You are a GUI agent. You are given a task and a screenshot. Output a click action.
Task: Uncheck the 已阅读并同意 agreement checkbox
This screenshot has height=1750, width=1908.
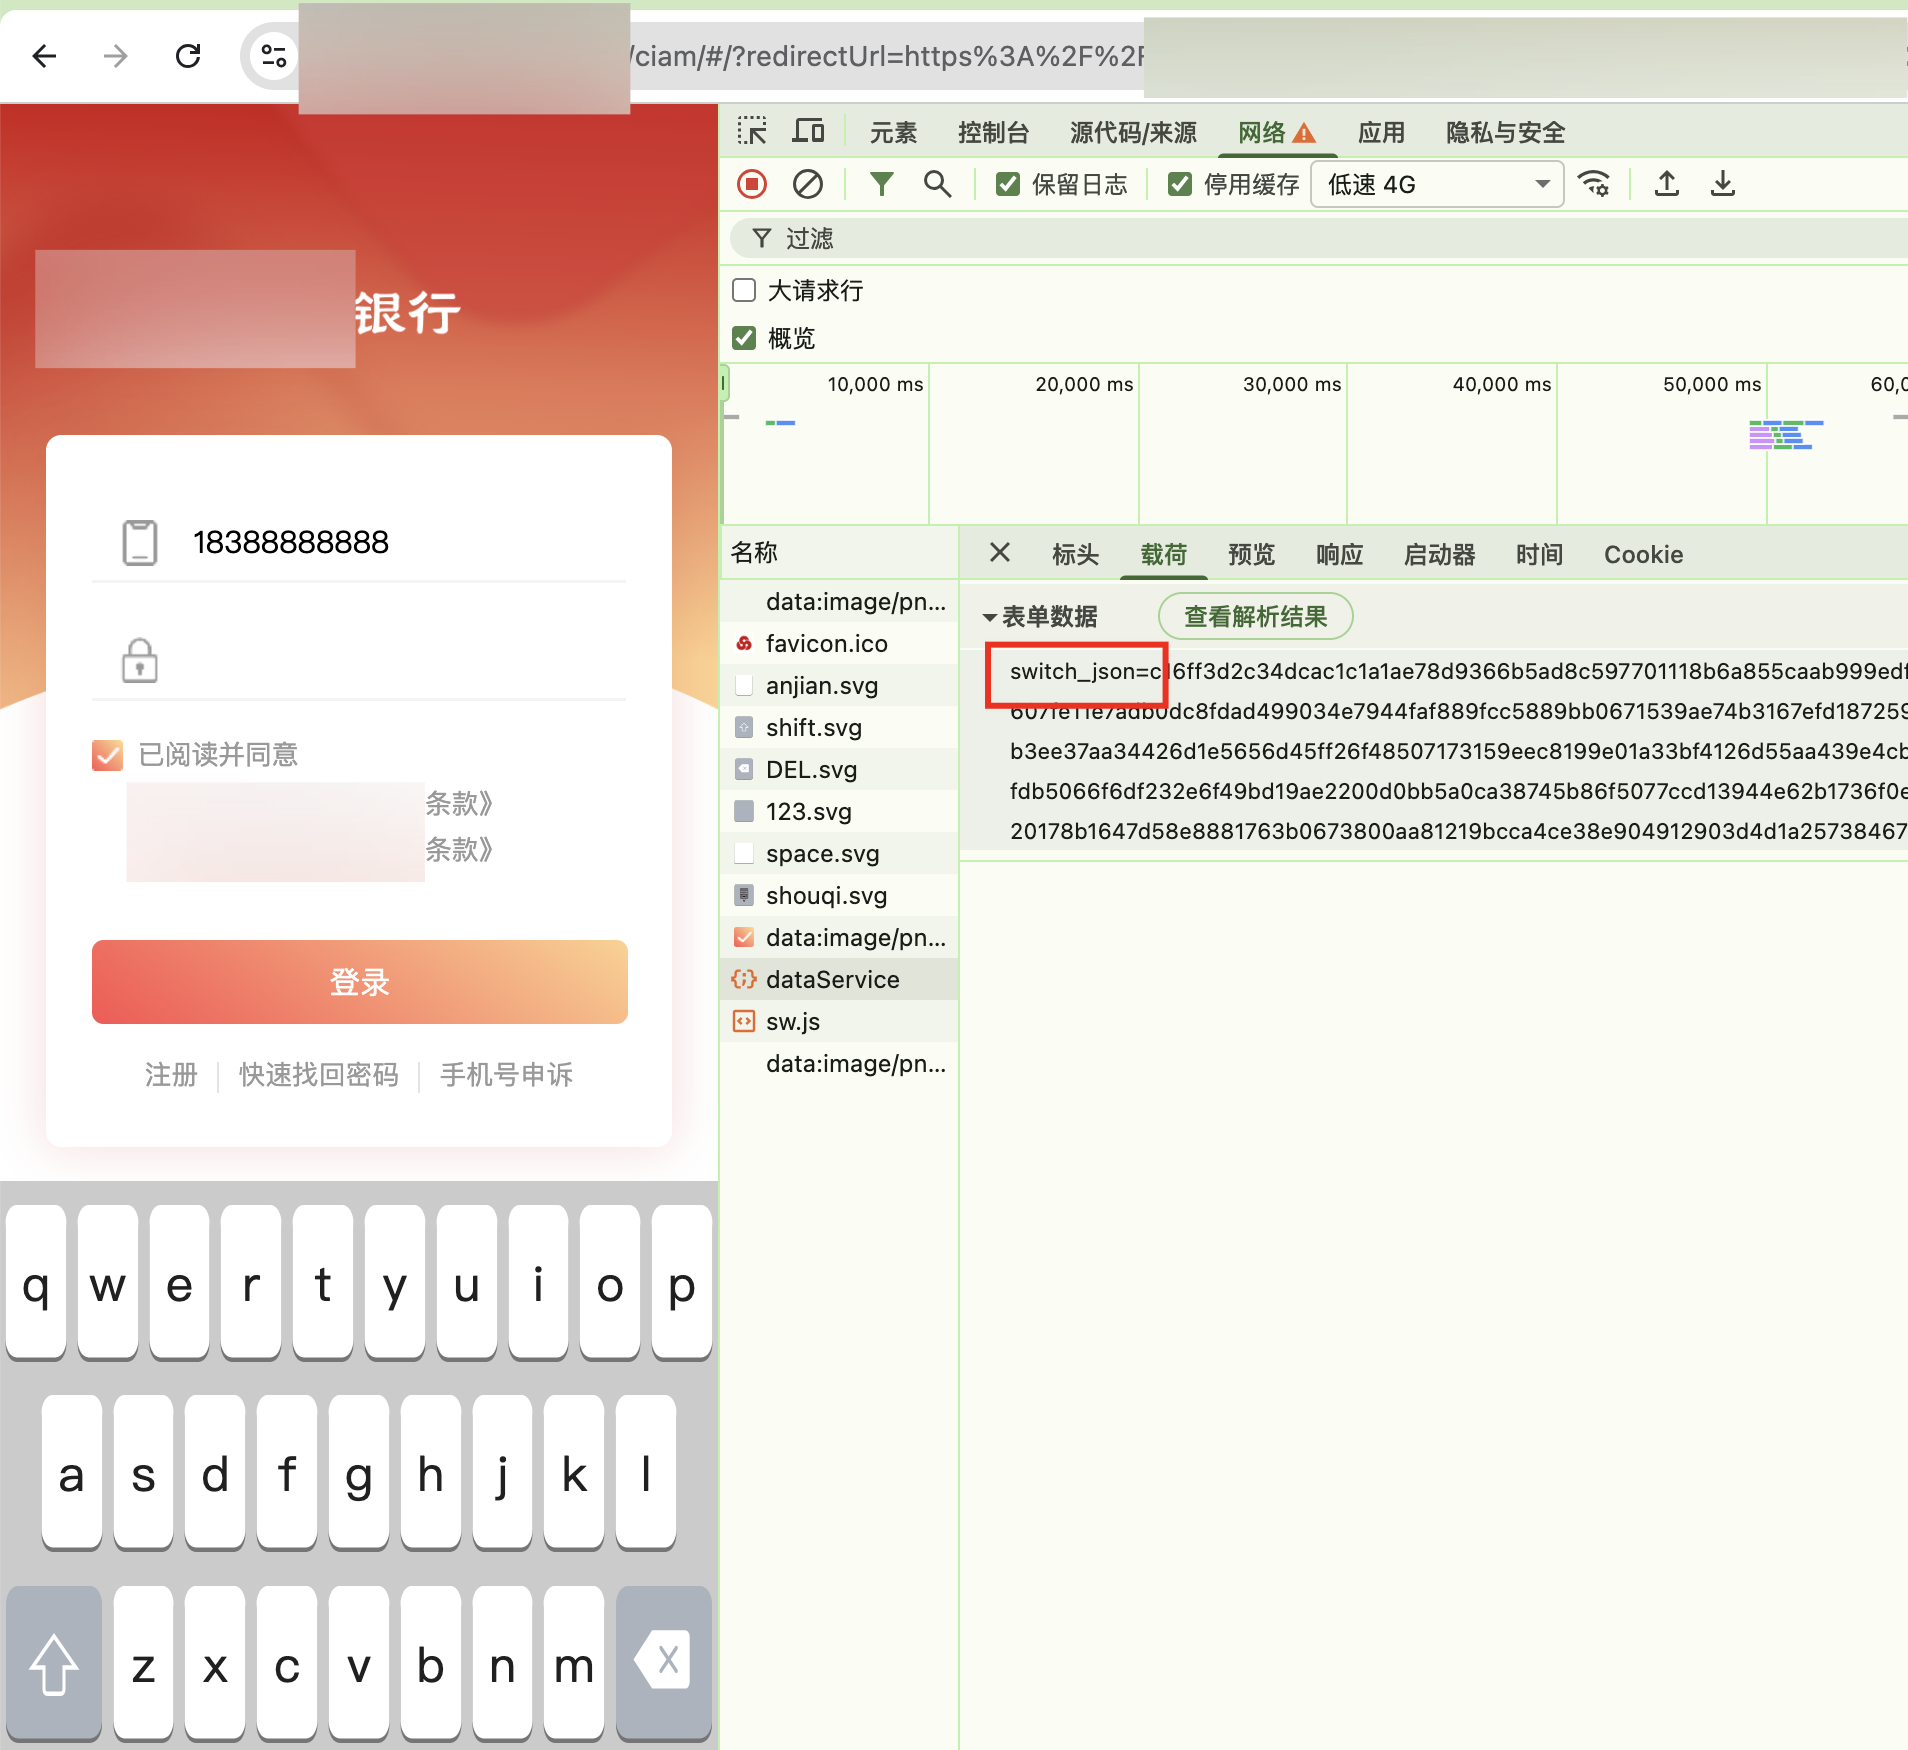tap(108, 755)
